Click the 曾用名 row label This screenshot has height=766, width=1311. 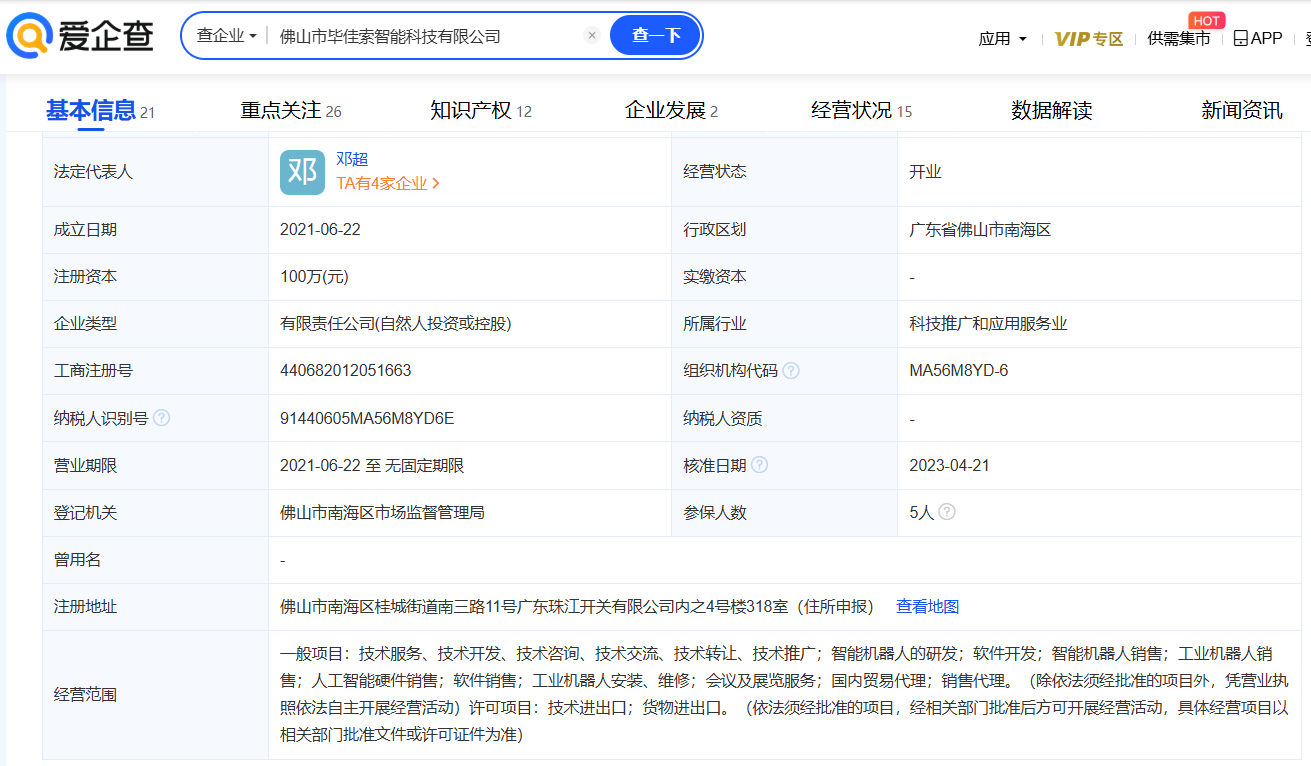tap(77, 560)
